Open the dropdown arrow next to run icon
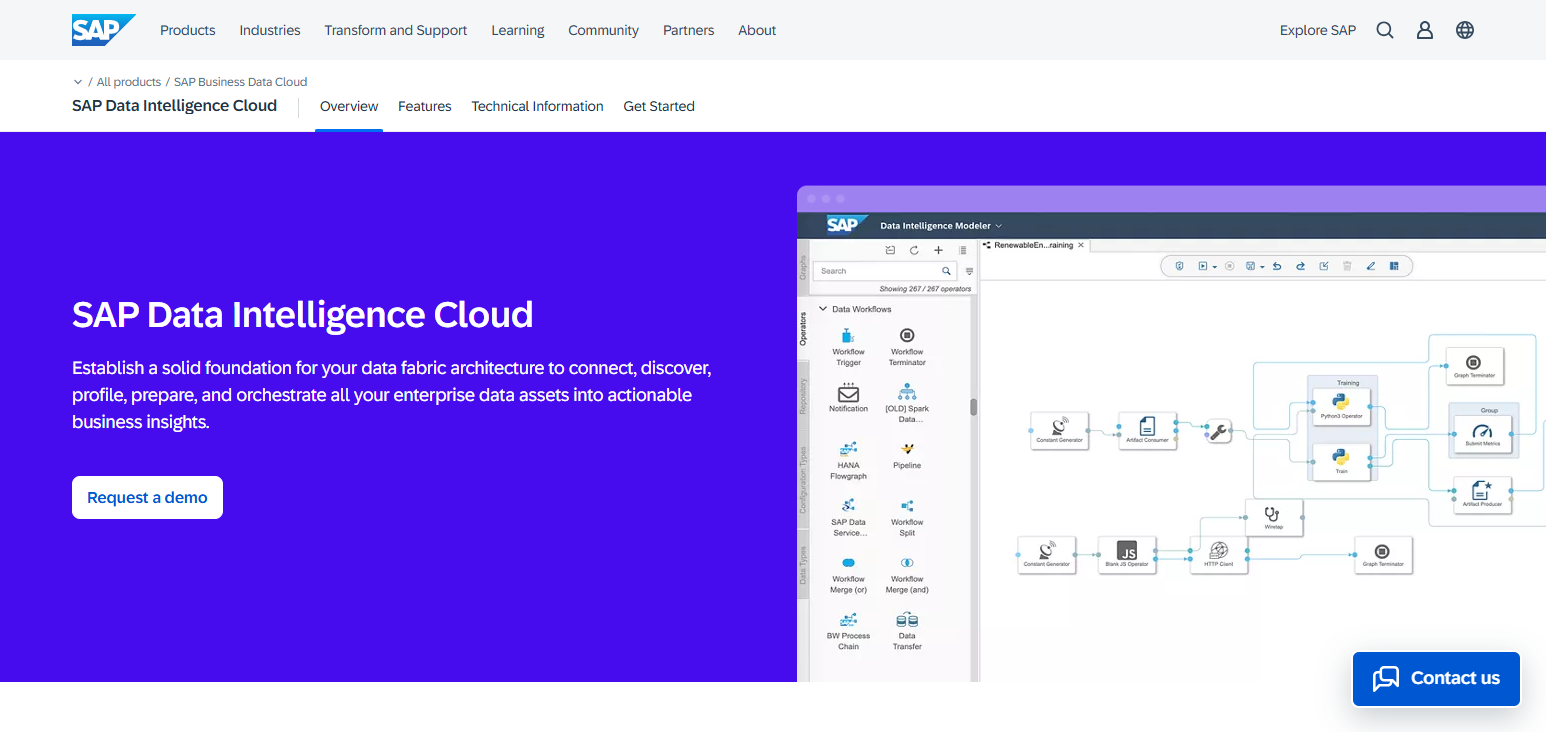 click(1215, 267)
